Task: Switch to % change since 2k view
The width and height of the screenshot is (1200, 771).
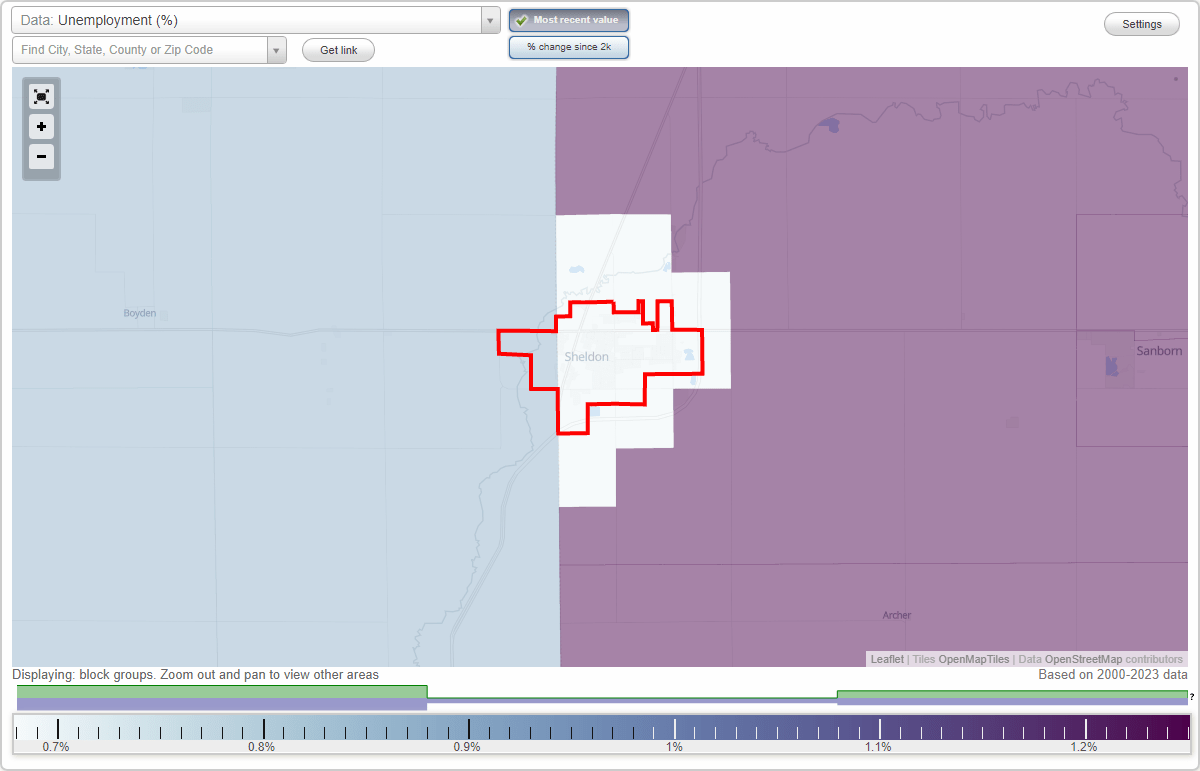Action: point(568,46)
